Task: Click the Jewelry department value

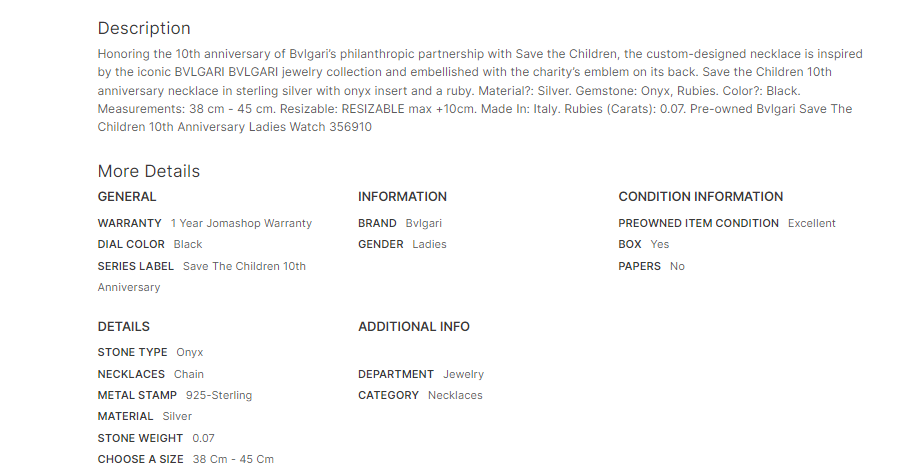Action: pos(463,375)
